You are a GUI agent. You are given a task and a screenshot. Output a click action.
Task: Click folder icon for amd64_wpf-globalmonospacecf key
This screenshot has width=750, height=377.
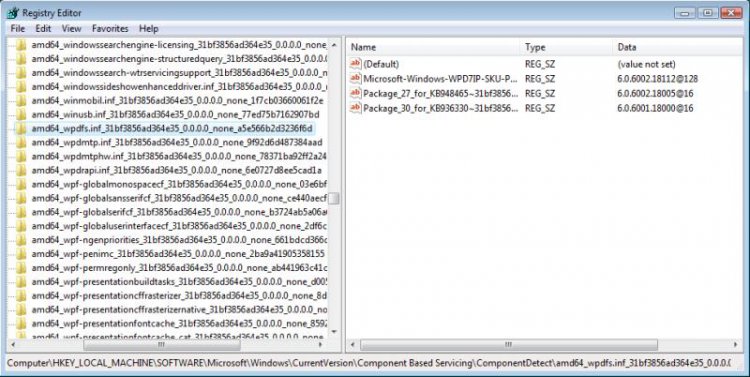[21, 184]
